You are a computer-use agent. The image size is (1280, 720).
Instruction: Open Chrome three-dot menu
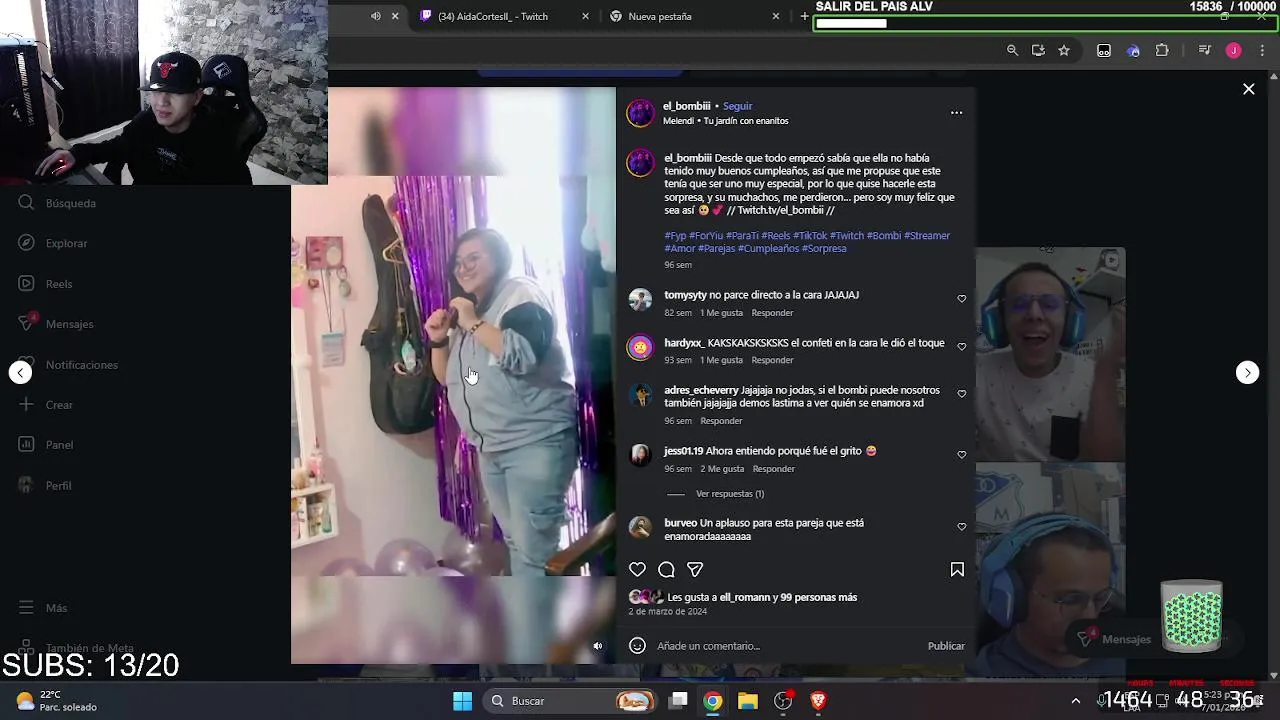pyautogui.click(x=1262, y=50)
